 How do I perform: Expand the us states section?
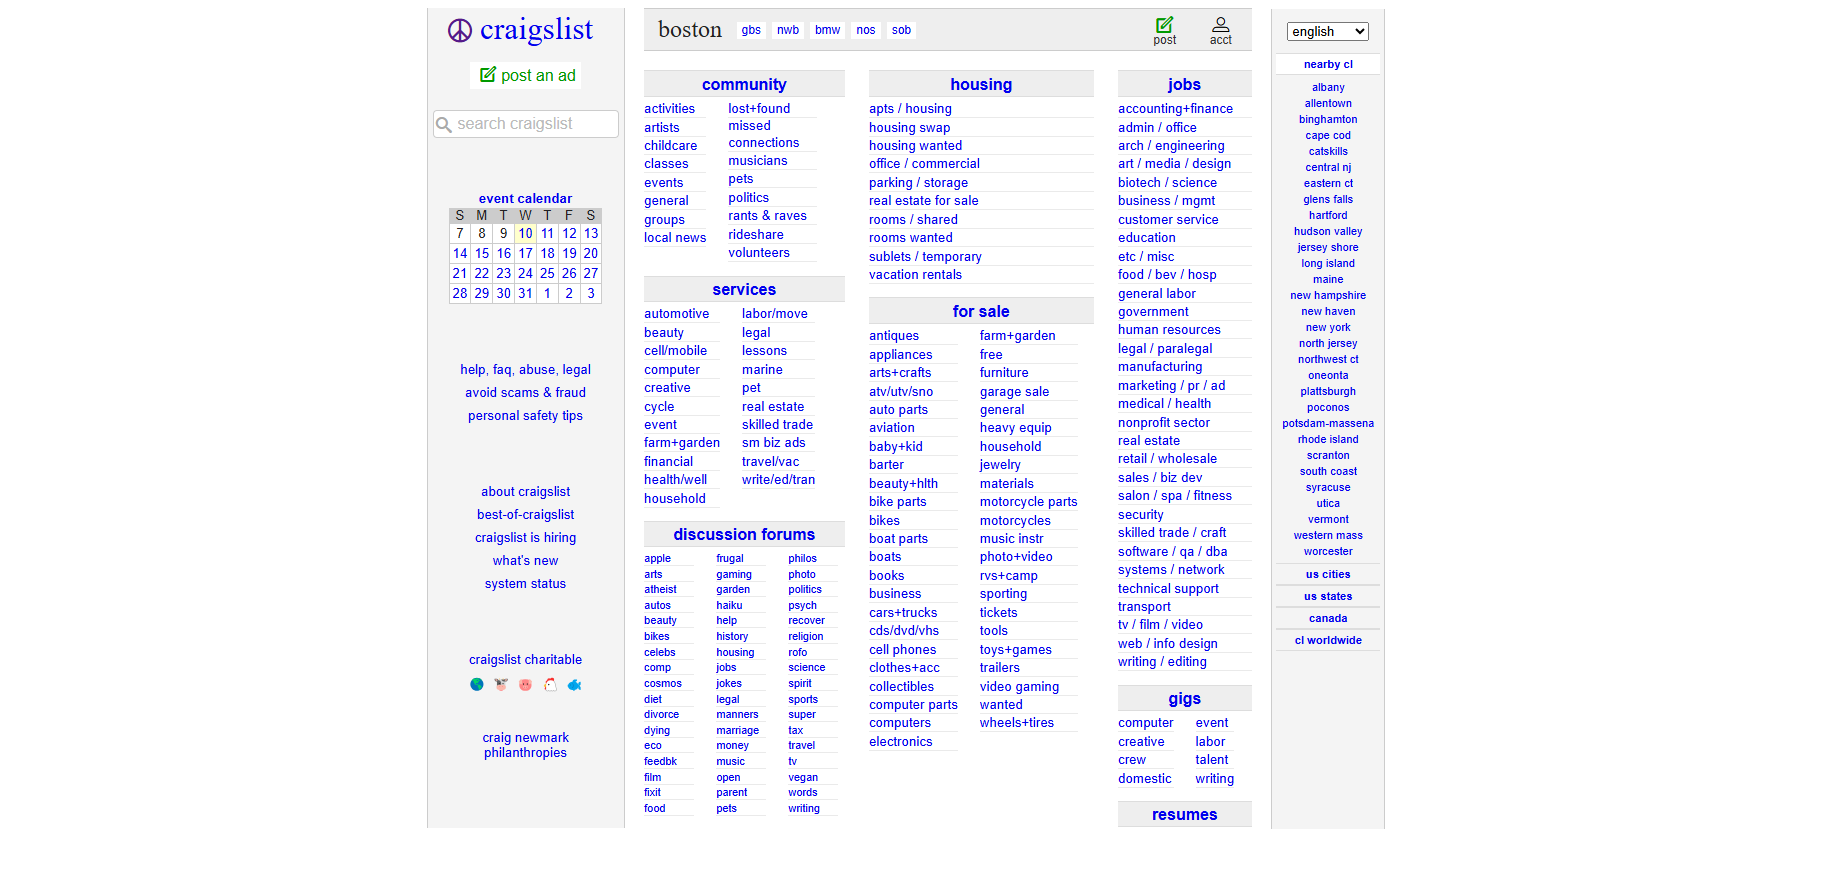coord(1327,597)
